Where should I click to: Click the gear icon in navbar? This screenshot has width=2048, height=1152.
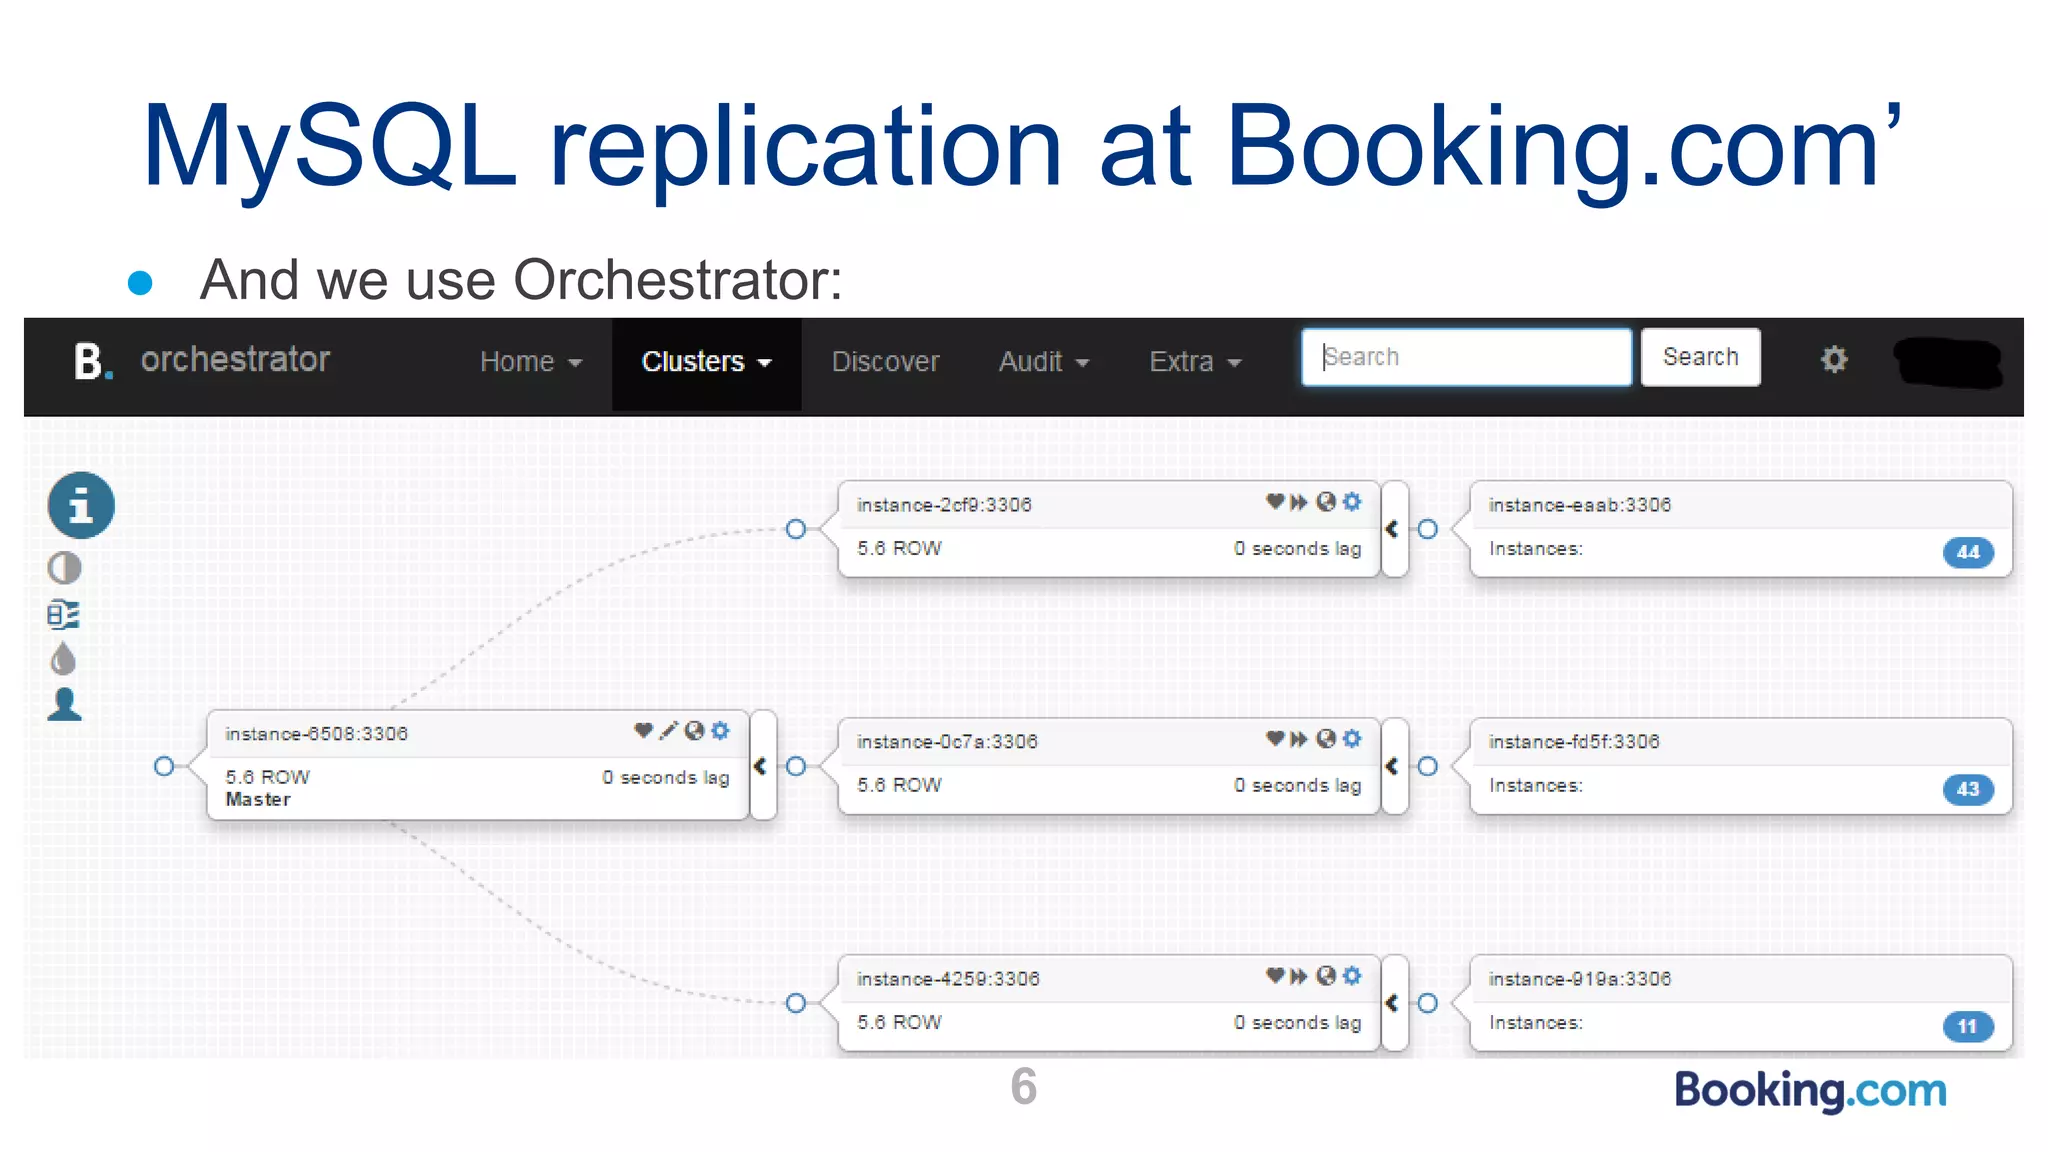click(1833, 359)
